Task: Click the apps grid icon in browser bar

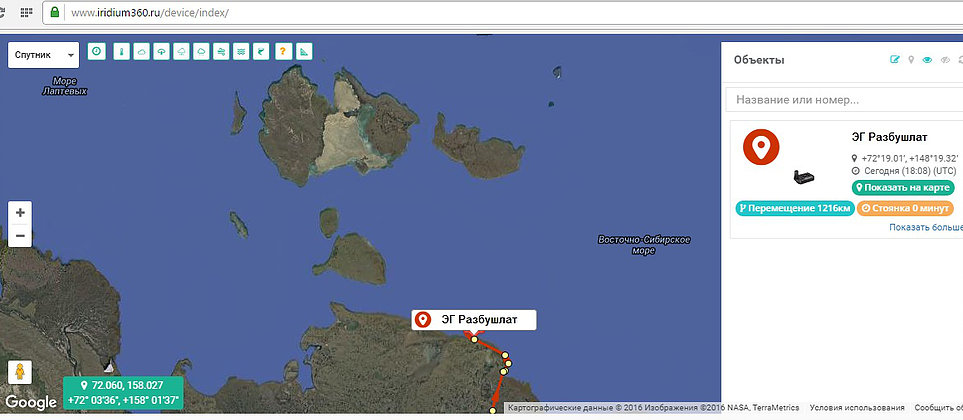Action: pos(26,12)
